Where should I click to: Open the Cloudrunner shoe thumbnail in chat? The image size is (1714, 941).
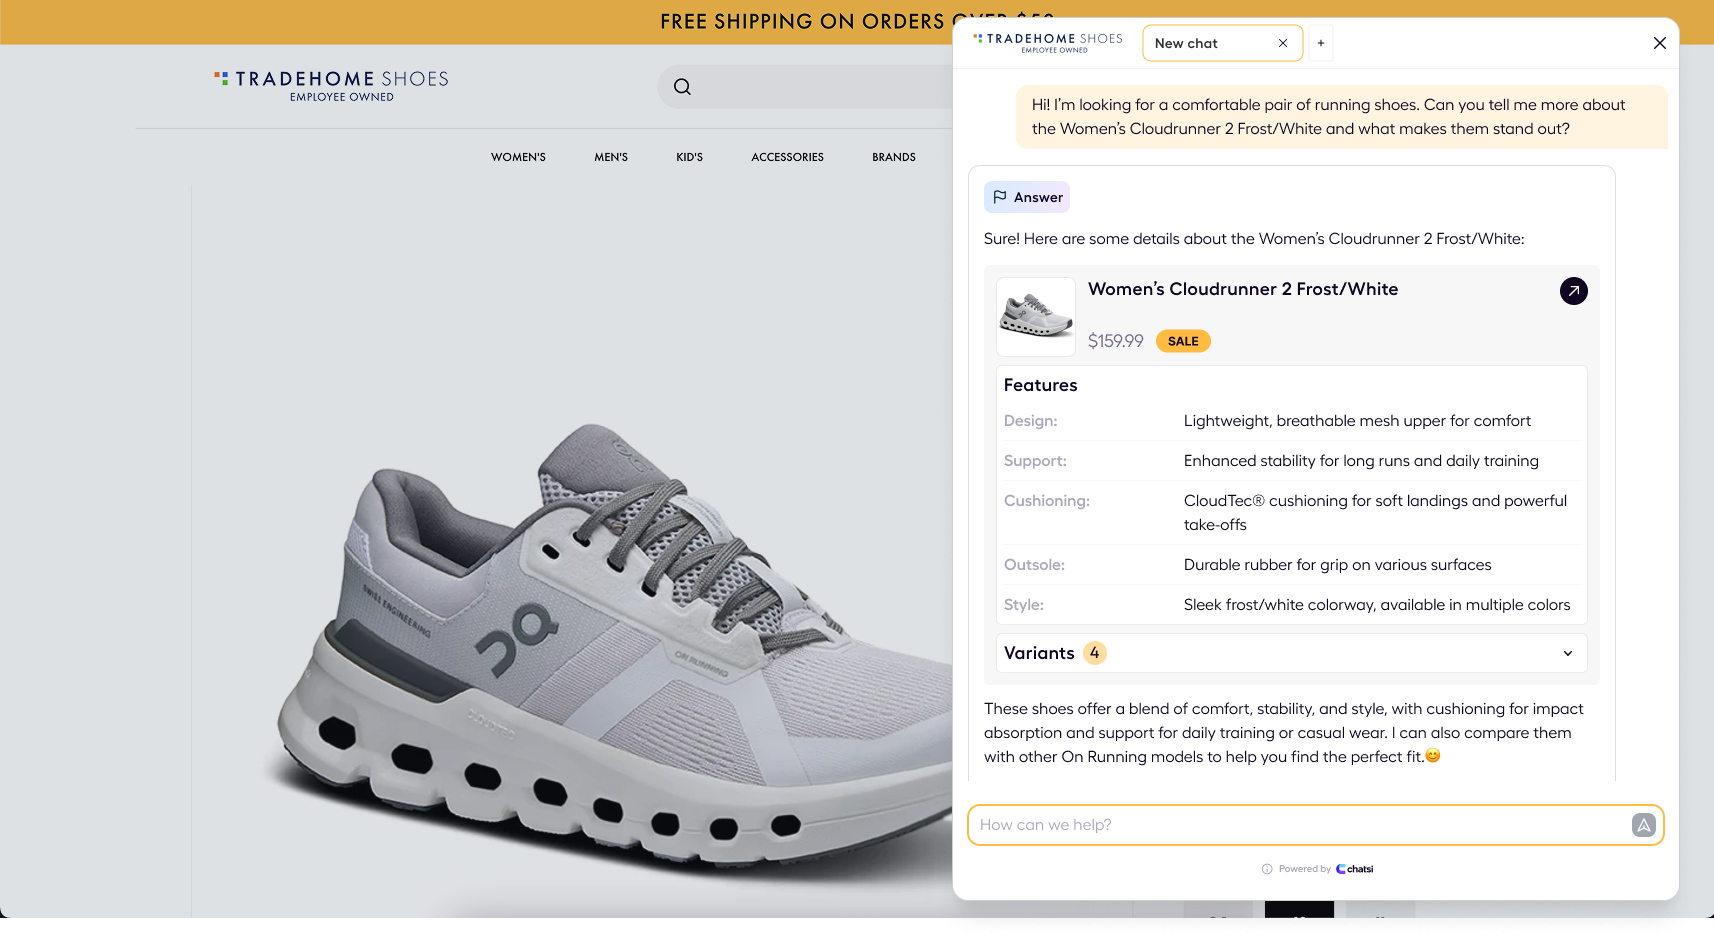(x=1036, y=317)
